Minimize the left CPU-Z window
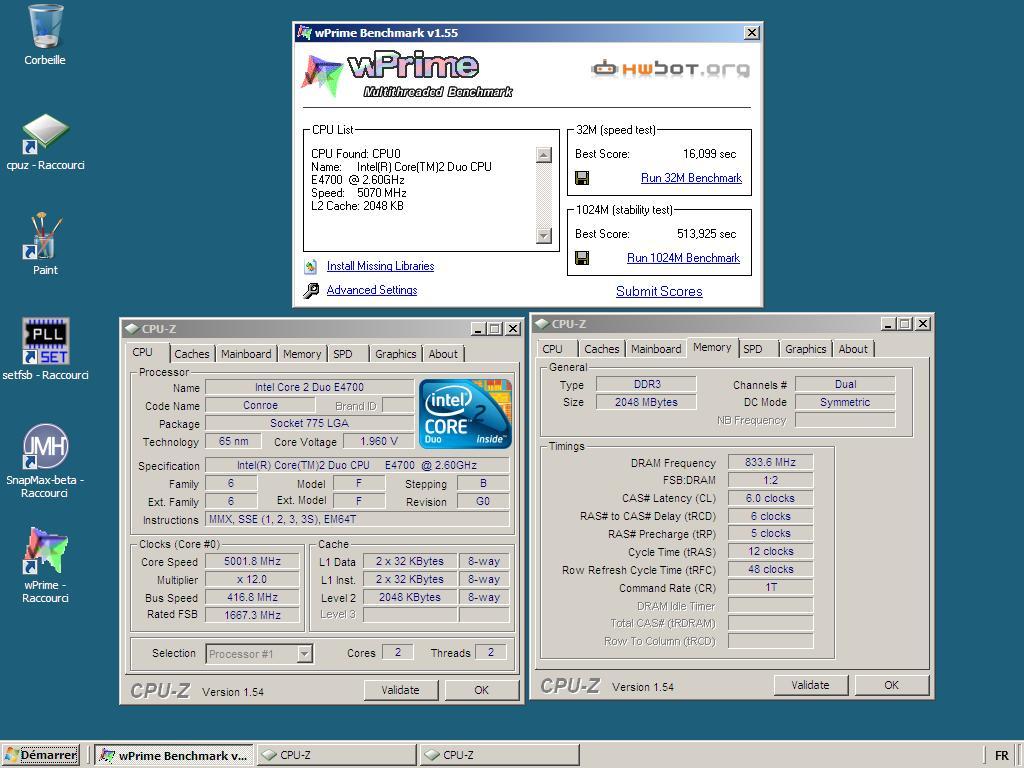1024x768 pixels. coord(478,329)
